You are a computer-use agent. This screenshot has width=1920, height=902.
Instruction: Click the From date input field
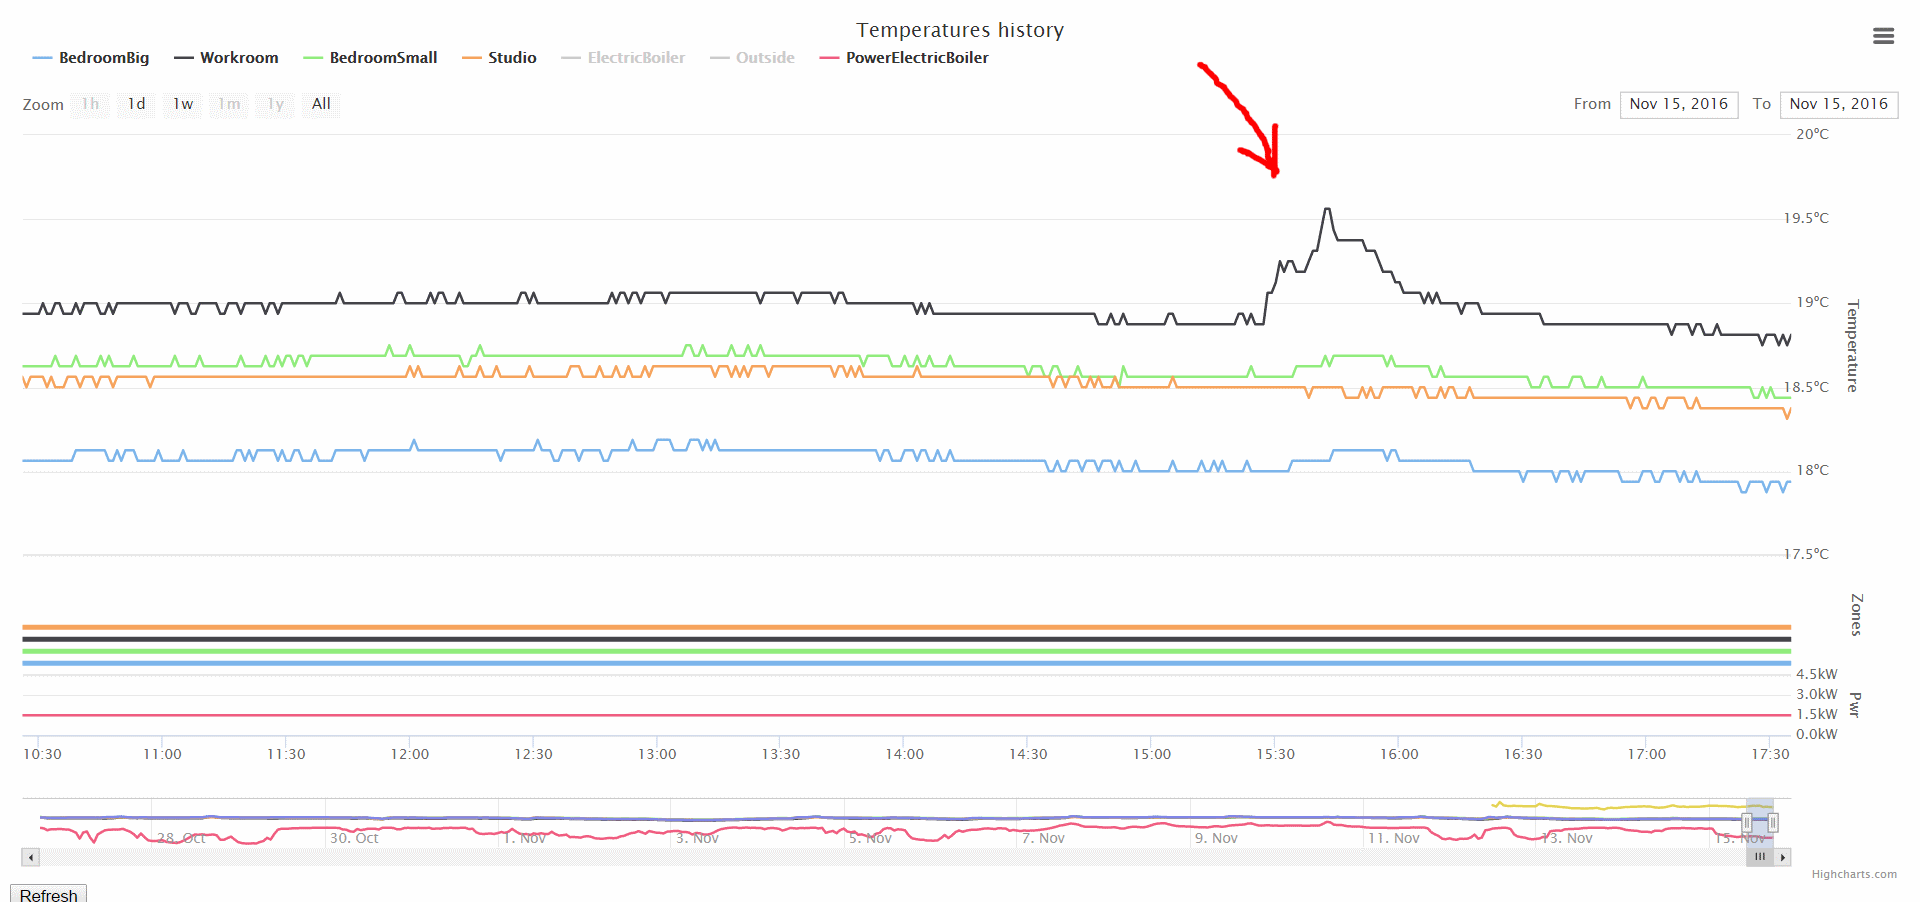[x=1678, y=104]
